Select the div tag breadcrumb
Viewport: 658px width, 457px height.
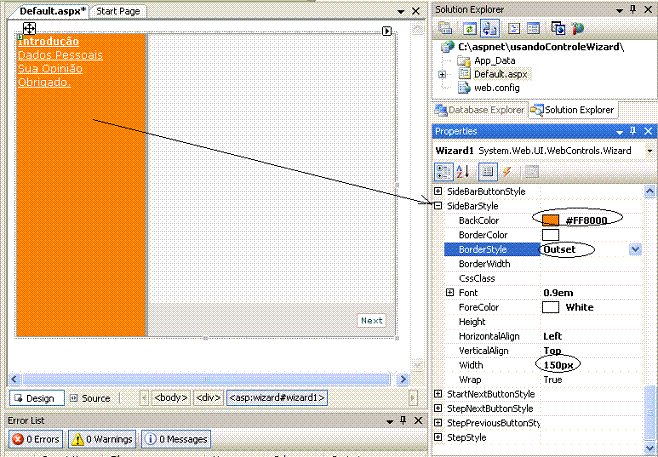point(208,398)
